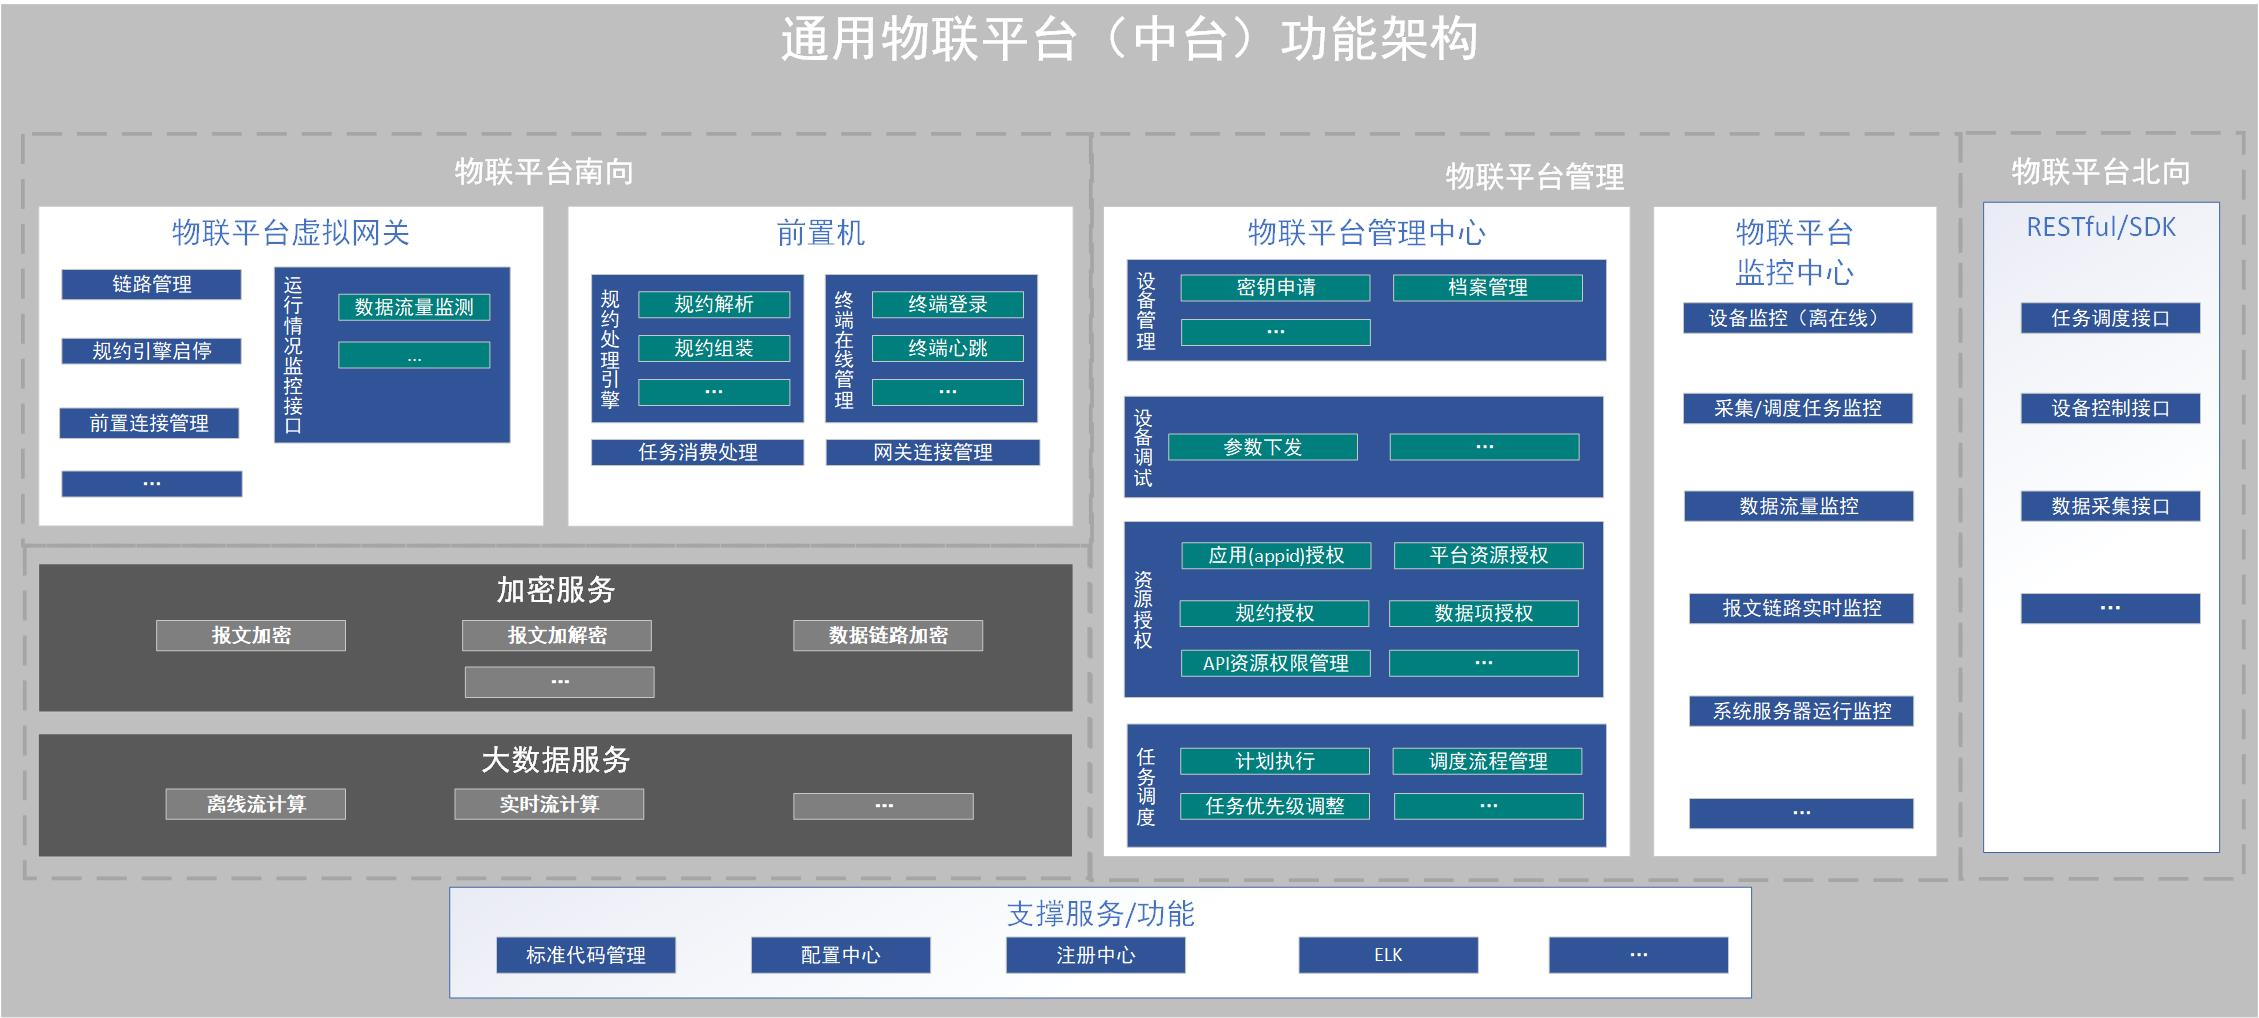Select the 终端登录 block
The height and width of the screenshot is (1018, 2259).
pos(947,304)
